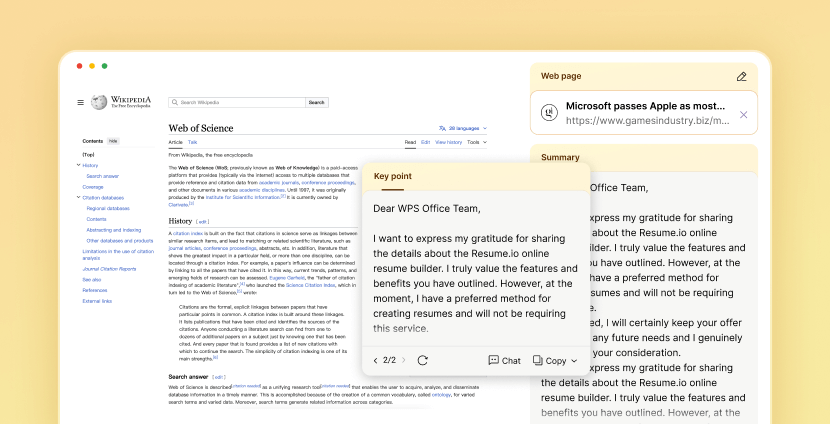The width and height of the screenshot is (830, 424).
Task: Open the Clarivate link
Action: point(178,204)
